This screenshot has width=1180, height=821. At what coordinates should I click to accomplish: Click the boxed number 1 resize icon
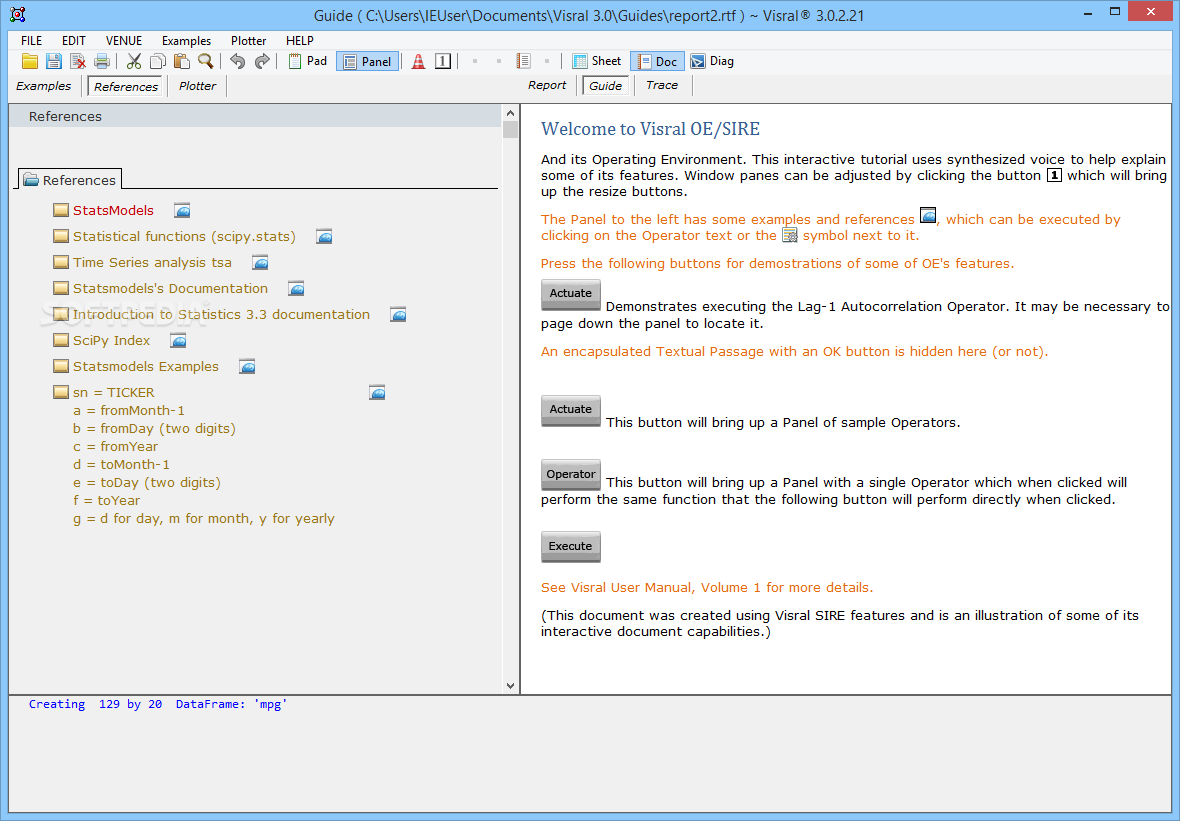(x=443, y=62)
